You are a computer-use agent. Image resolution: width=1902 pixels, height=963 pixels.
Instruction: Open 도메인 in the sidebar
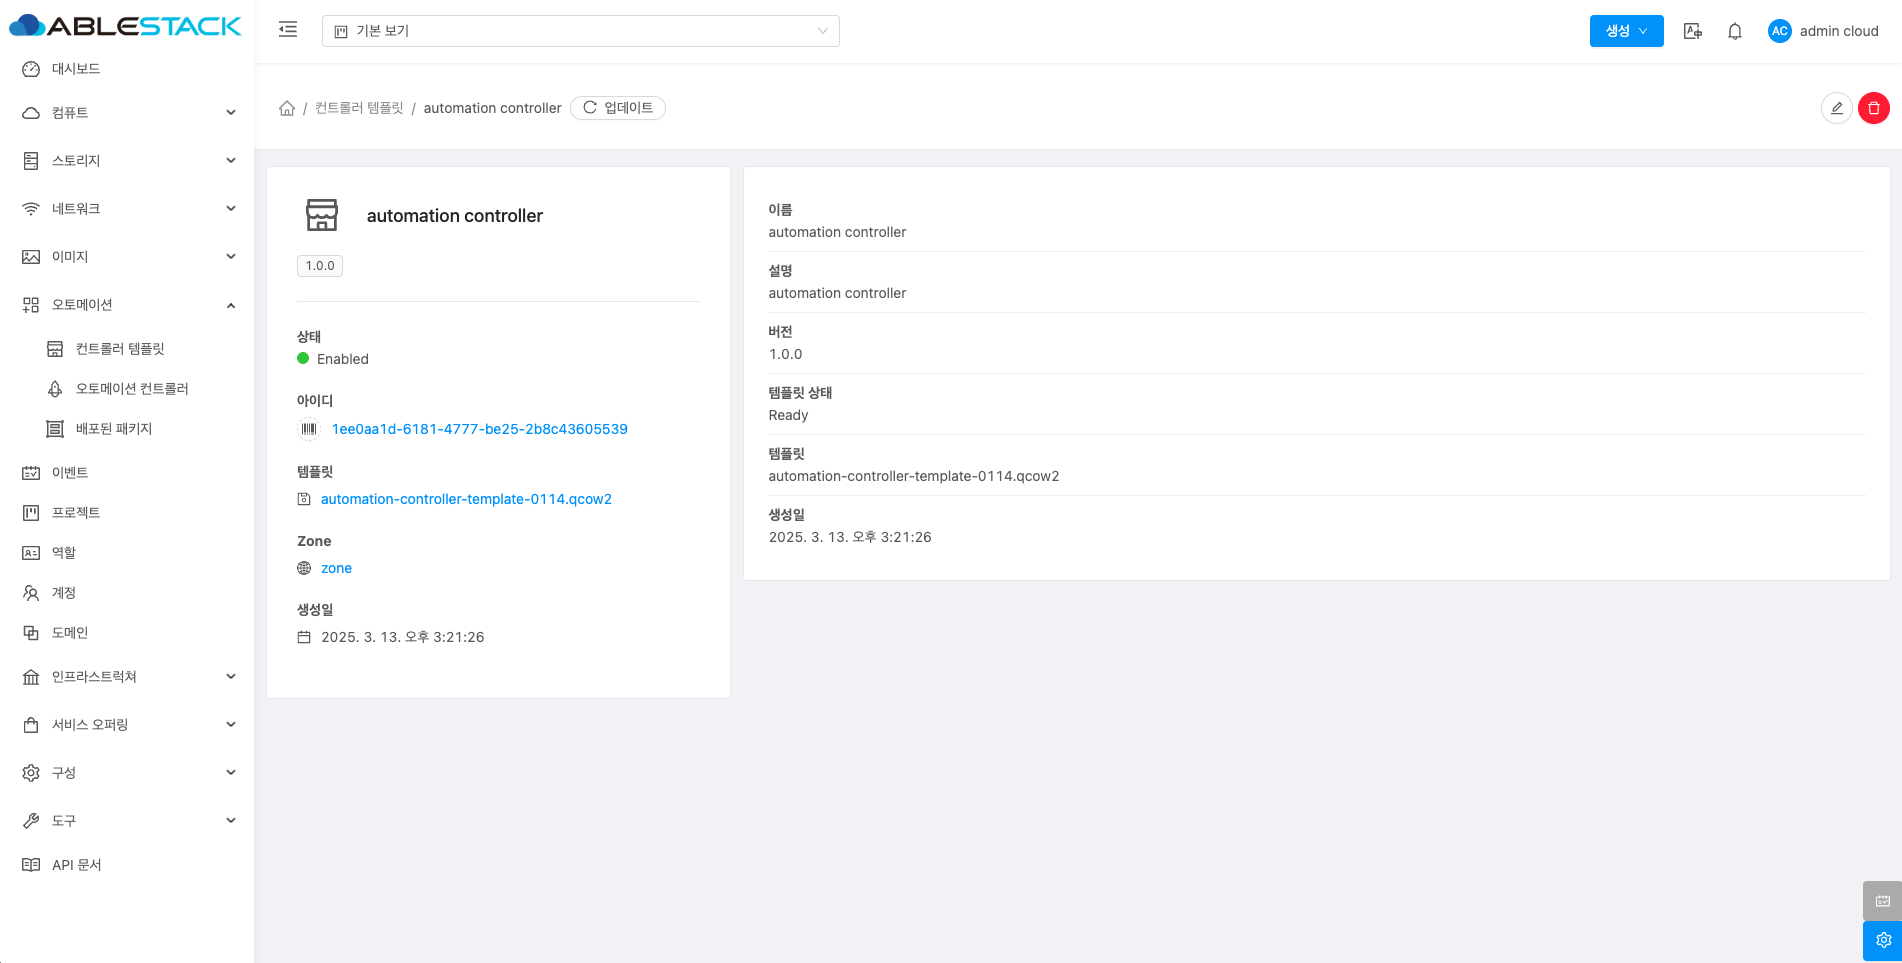(127, 633)
